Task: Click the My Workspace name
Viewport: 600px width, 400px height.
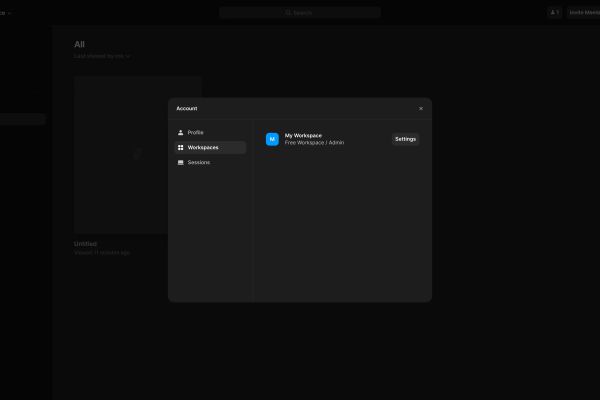Action: [303, 136]
